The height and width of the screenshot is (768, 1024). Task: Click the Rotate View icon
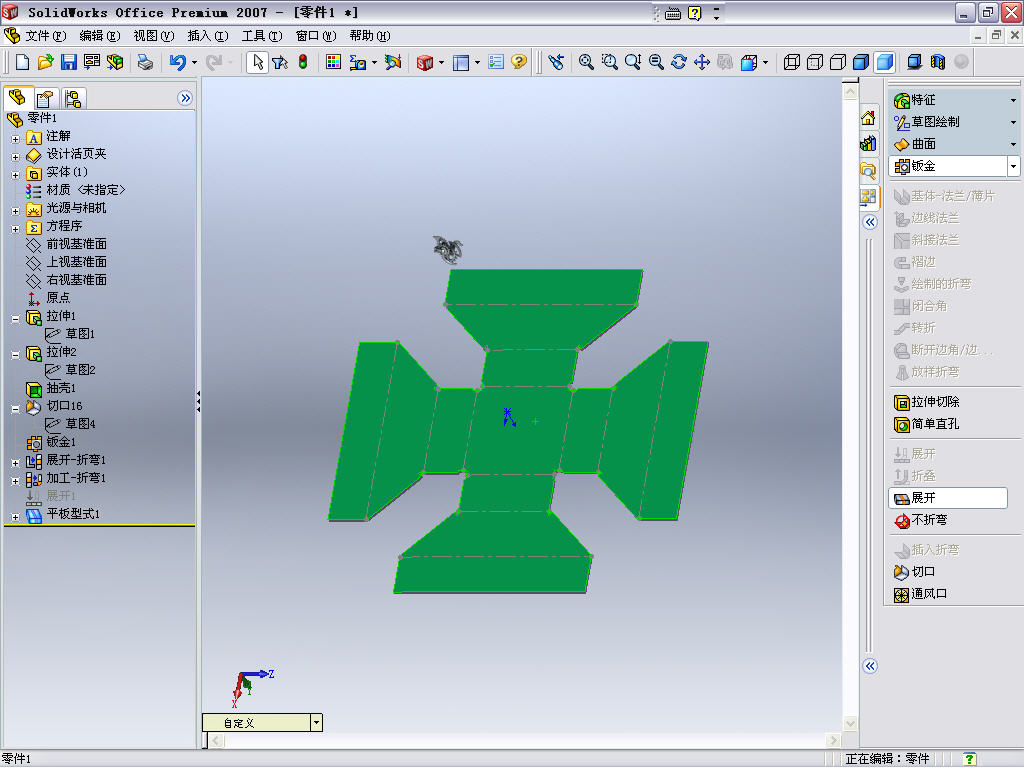[x=679, y=62]
